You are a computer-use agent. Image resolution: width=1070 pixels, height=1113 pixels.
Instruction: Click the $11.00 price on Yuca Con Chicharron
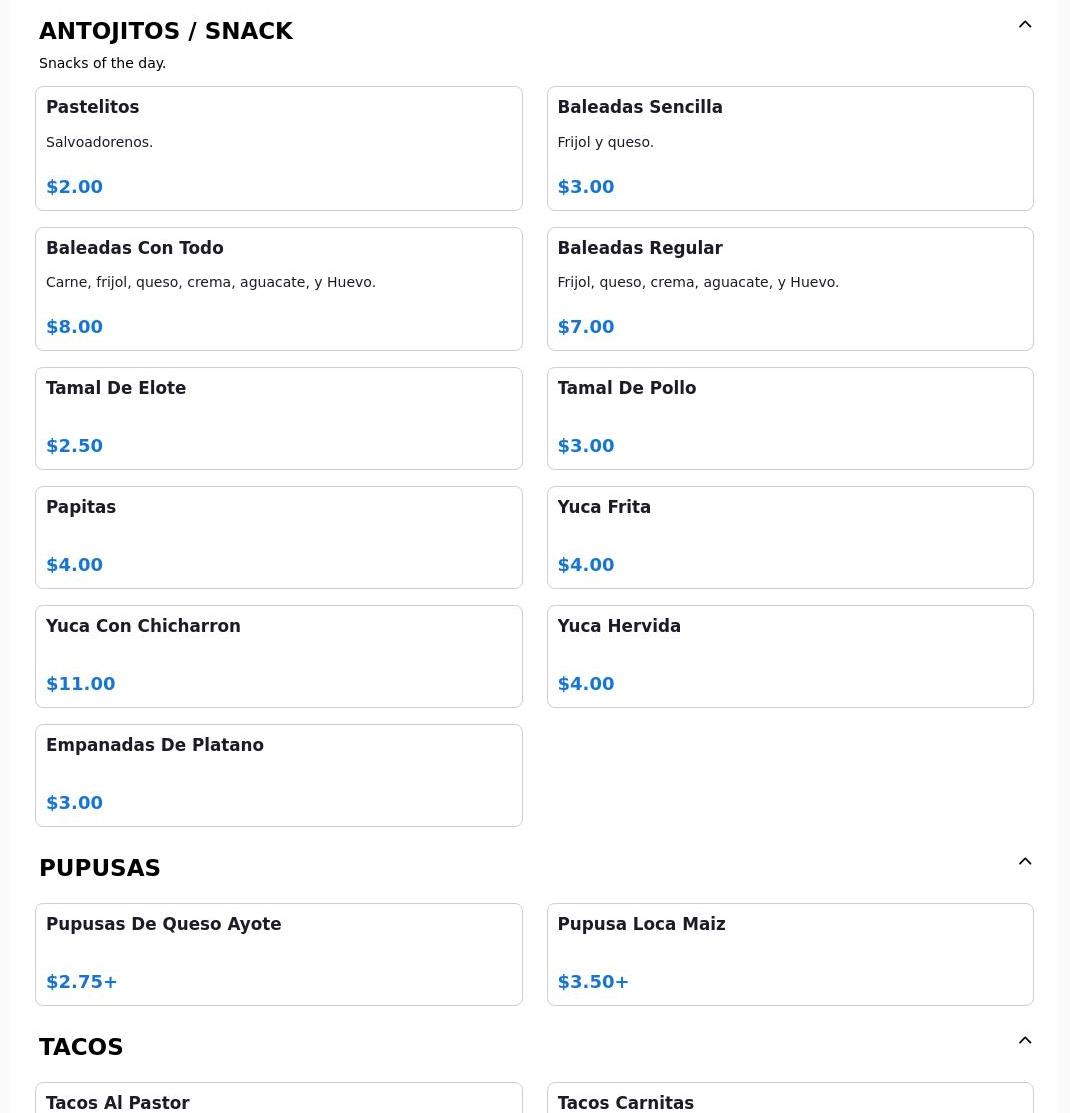(81, 684)
